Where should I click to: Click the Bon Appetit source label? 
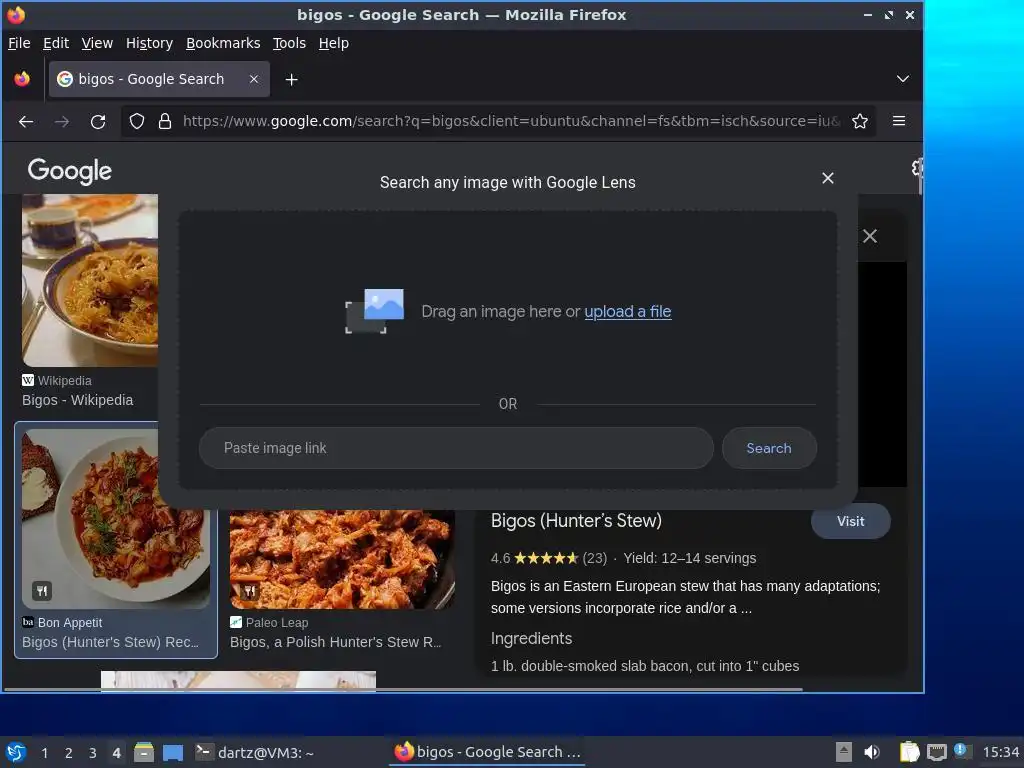click(x=70, y=622)
